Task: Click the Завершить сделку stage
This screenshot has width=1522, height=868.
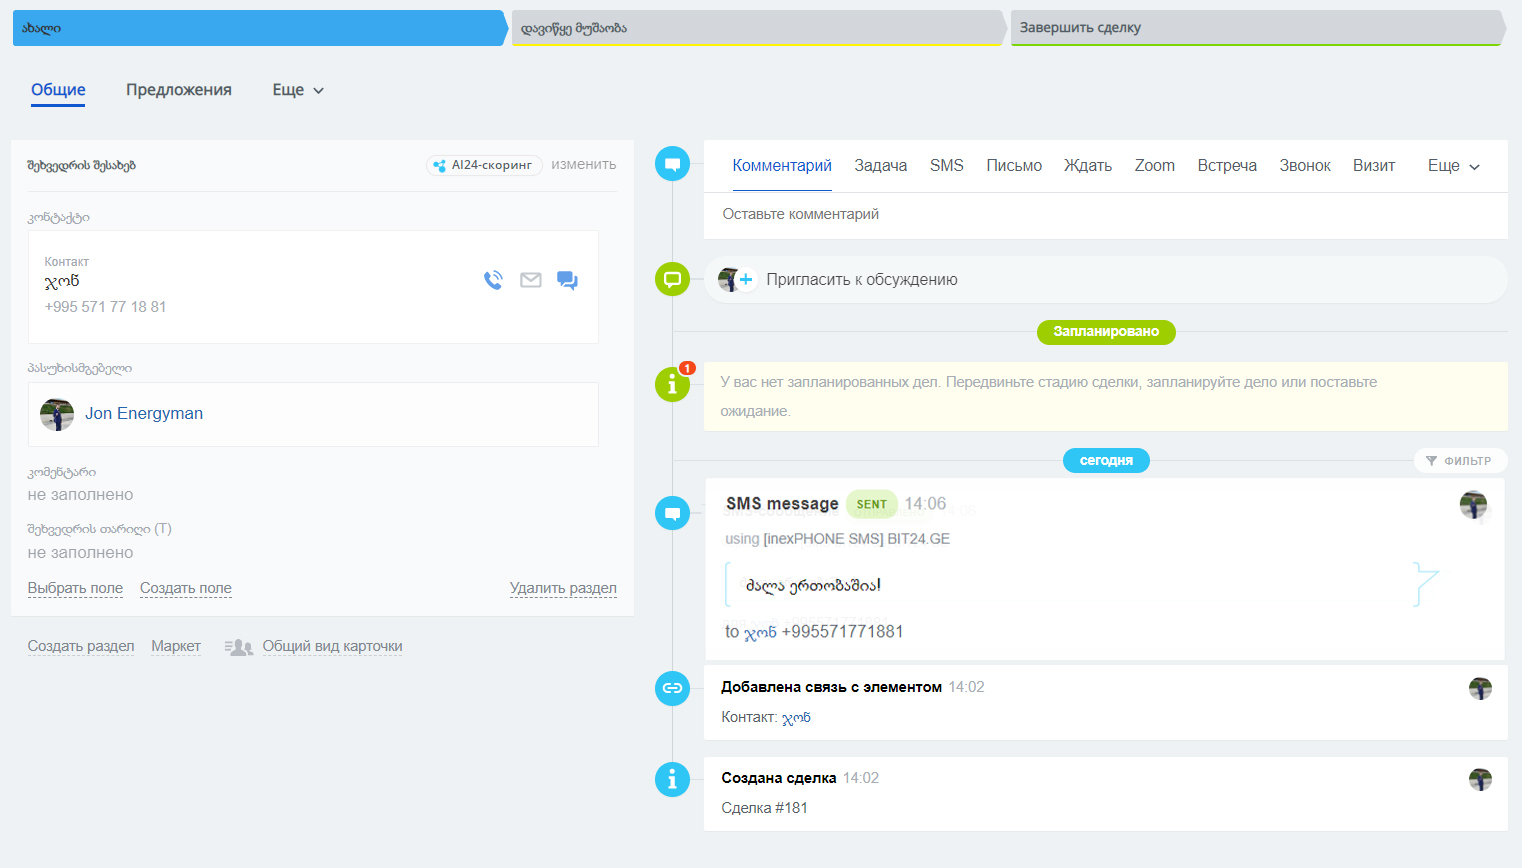Action: point(1257,28)
